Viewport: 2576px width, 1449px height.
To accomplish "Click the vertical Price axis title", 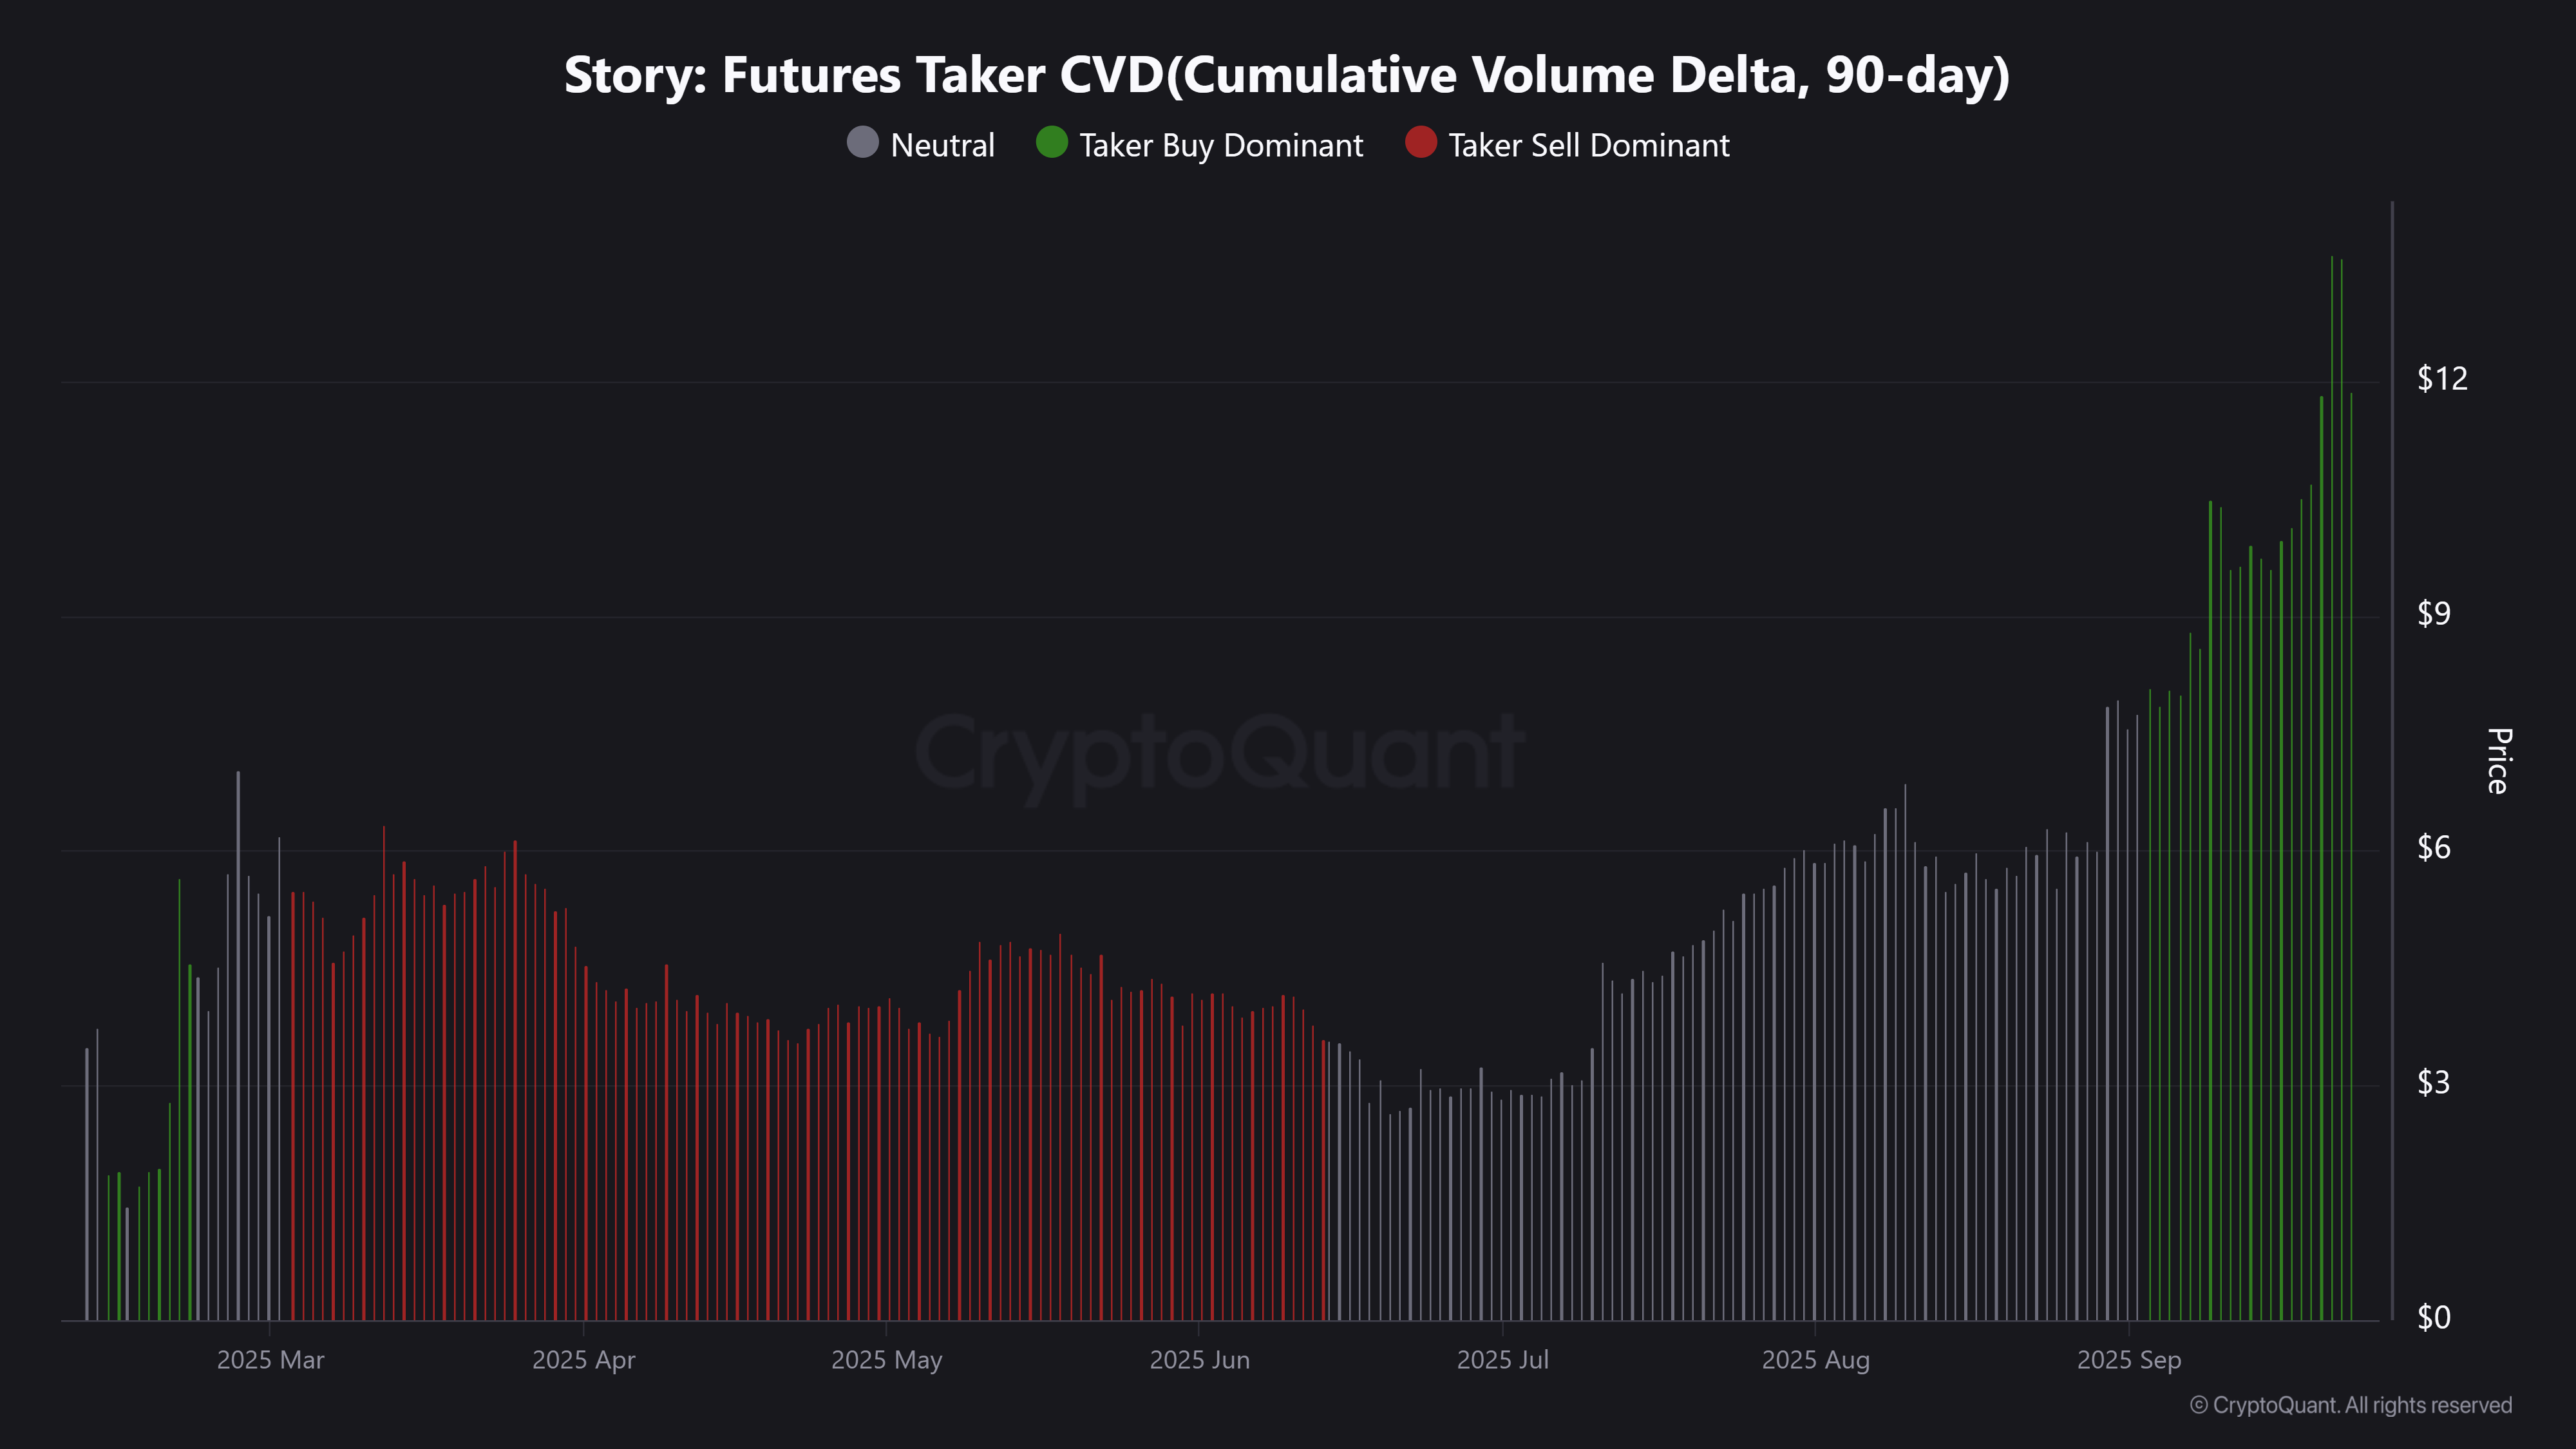I will tap(2497, 761).
